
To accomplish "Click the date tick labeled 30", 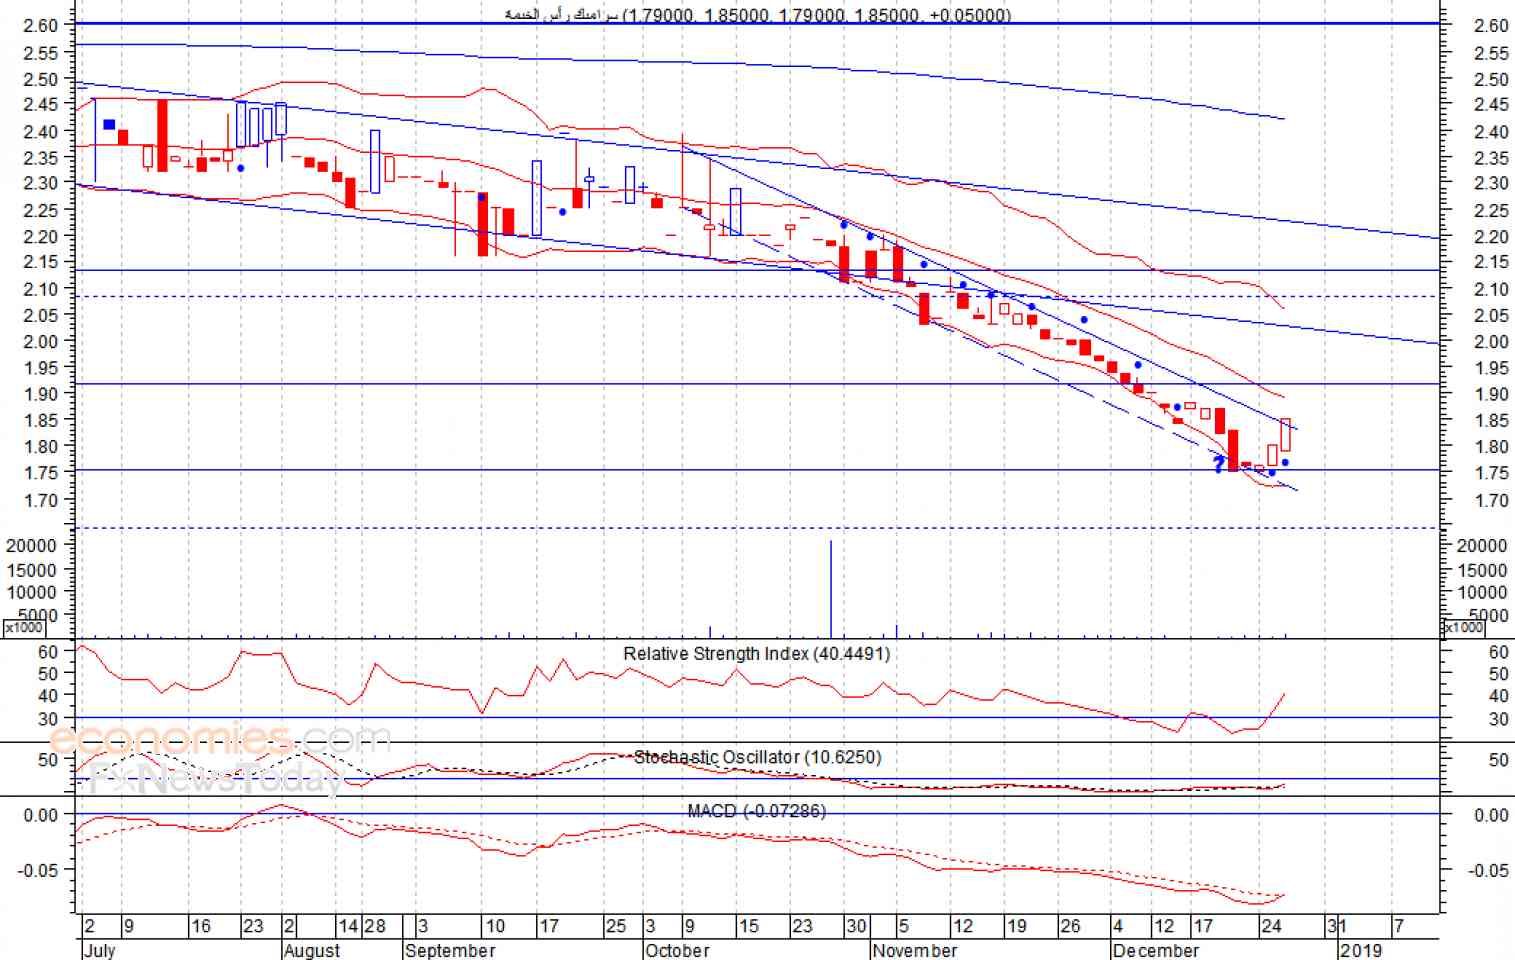I will click(856, 926).
